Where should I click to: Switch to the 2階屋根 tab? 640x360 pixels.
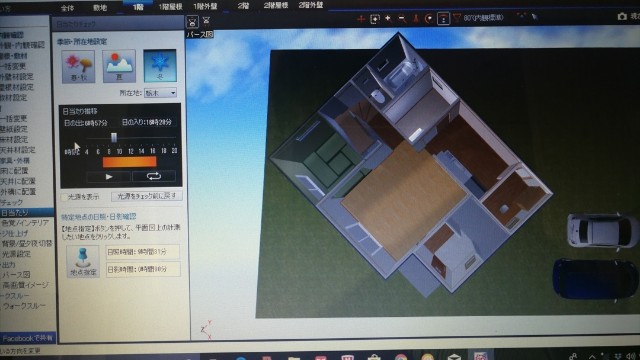point(276,5)
